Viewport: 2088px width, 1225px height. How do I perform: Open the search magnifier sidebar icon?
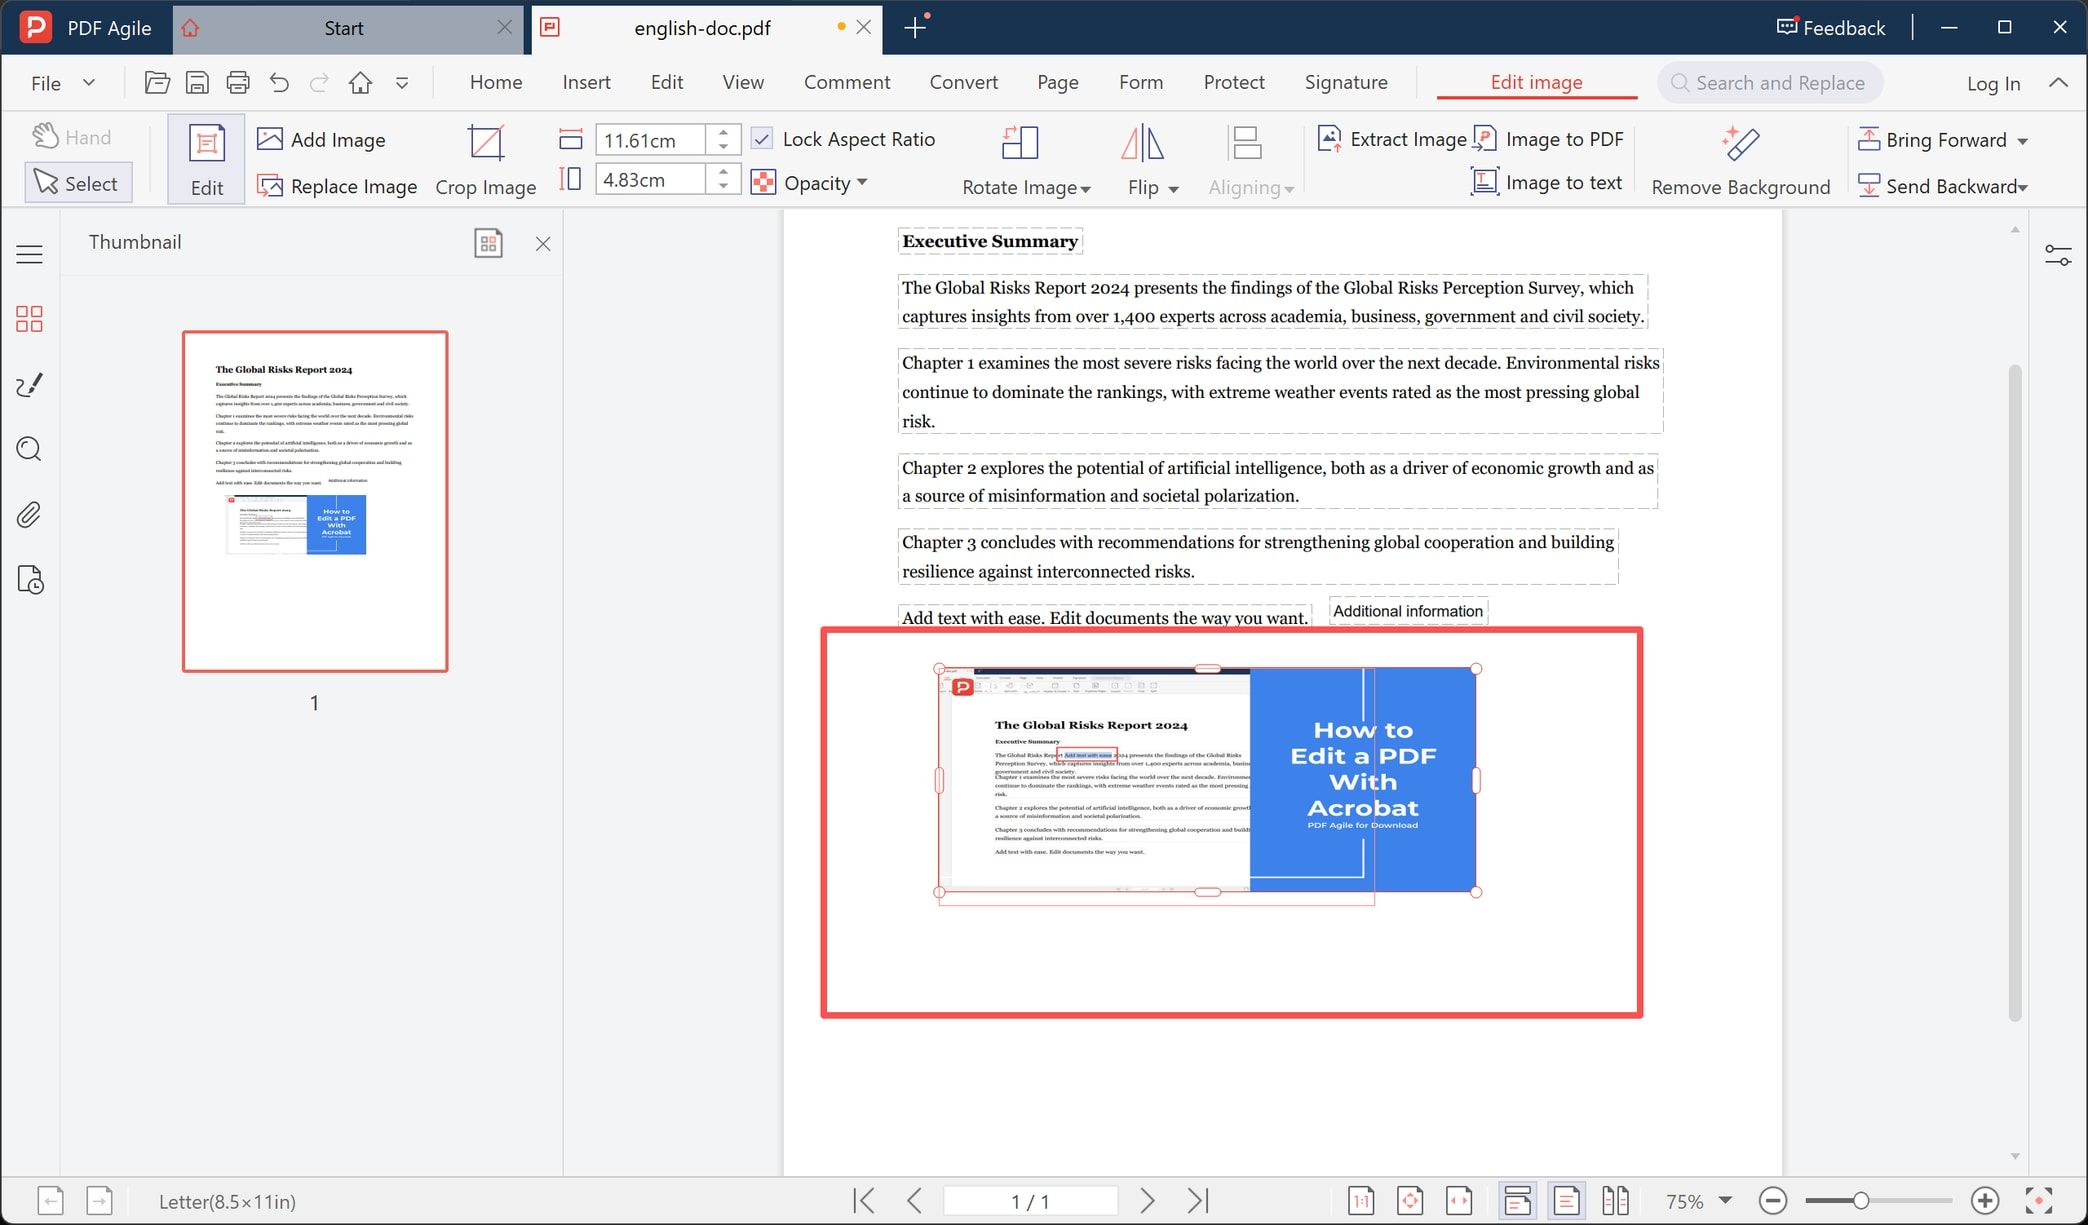pos(29,449)
